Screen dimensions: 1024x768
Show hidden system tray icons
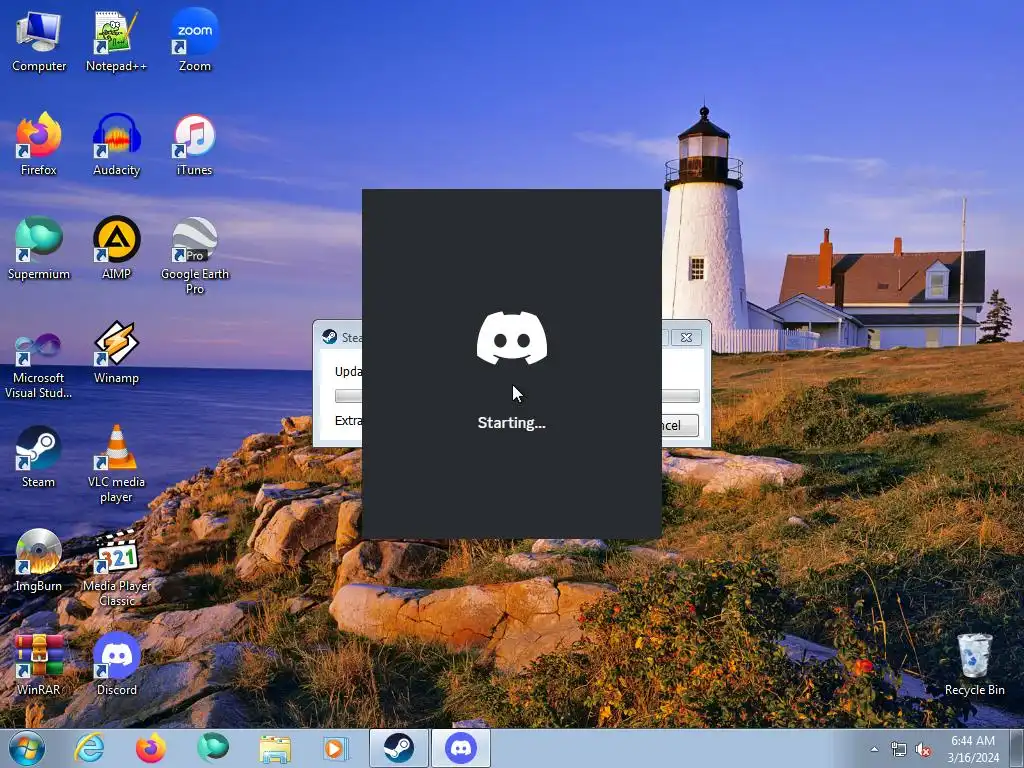click(x=874, y=749)
